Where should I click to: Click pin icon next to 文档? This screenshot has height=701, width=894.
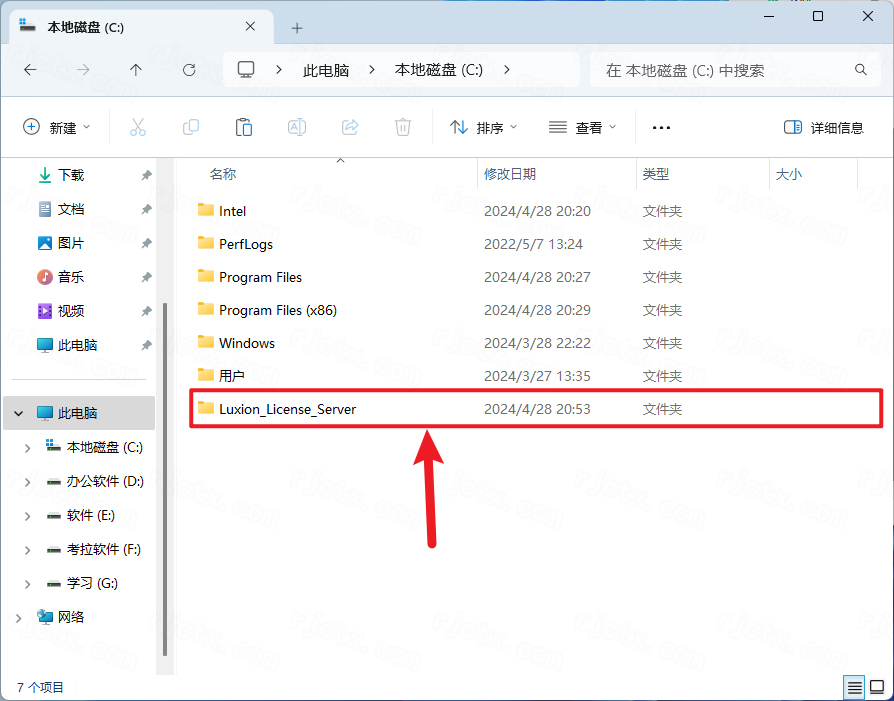(x=147, y=209)
